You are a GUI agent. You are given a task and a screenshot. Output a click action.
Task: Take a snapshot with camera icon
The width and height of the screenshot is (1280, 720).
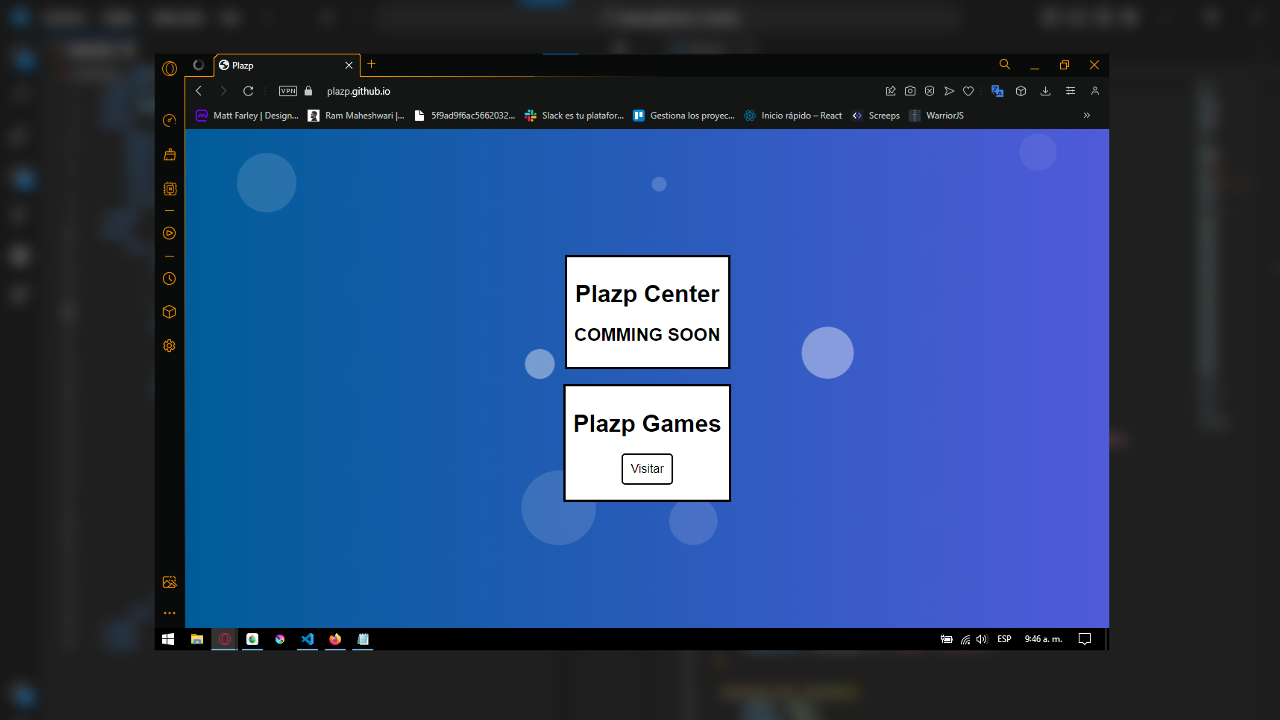tap(910, 91)
